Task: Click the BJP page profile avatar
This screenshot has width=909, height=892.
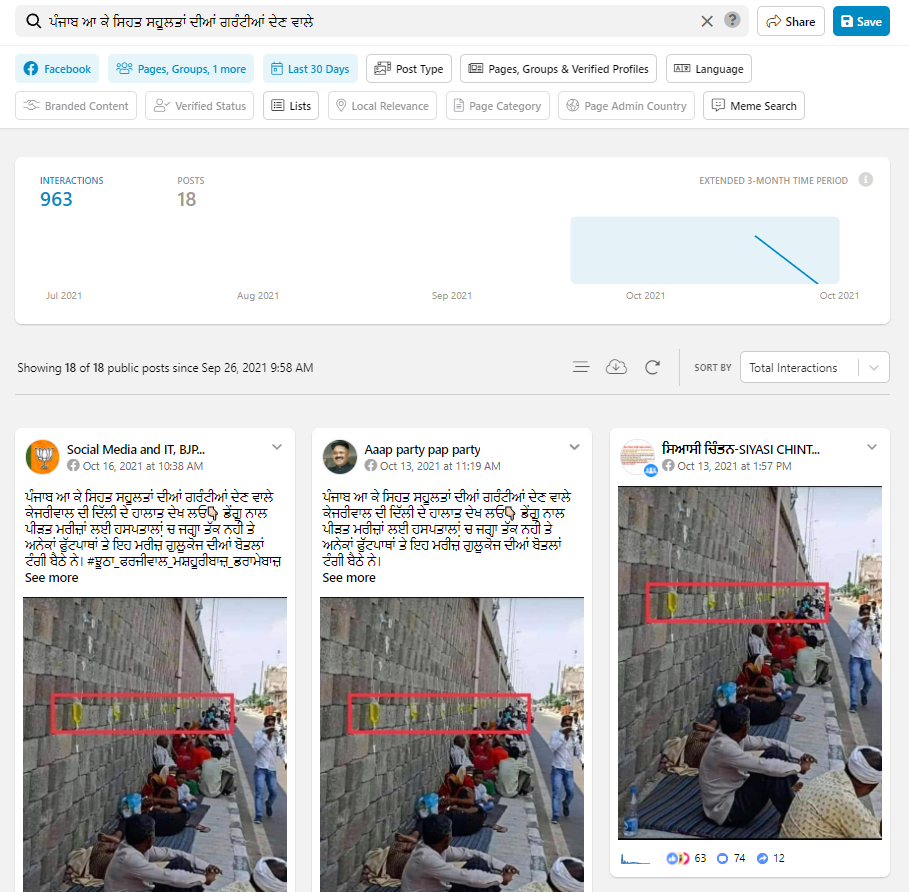Action: tap(42, 457)
